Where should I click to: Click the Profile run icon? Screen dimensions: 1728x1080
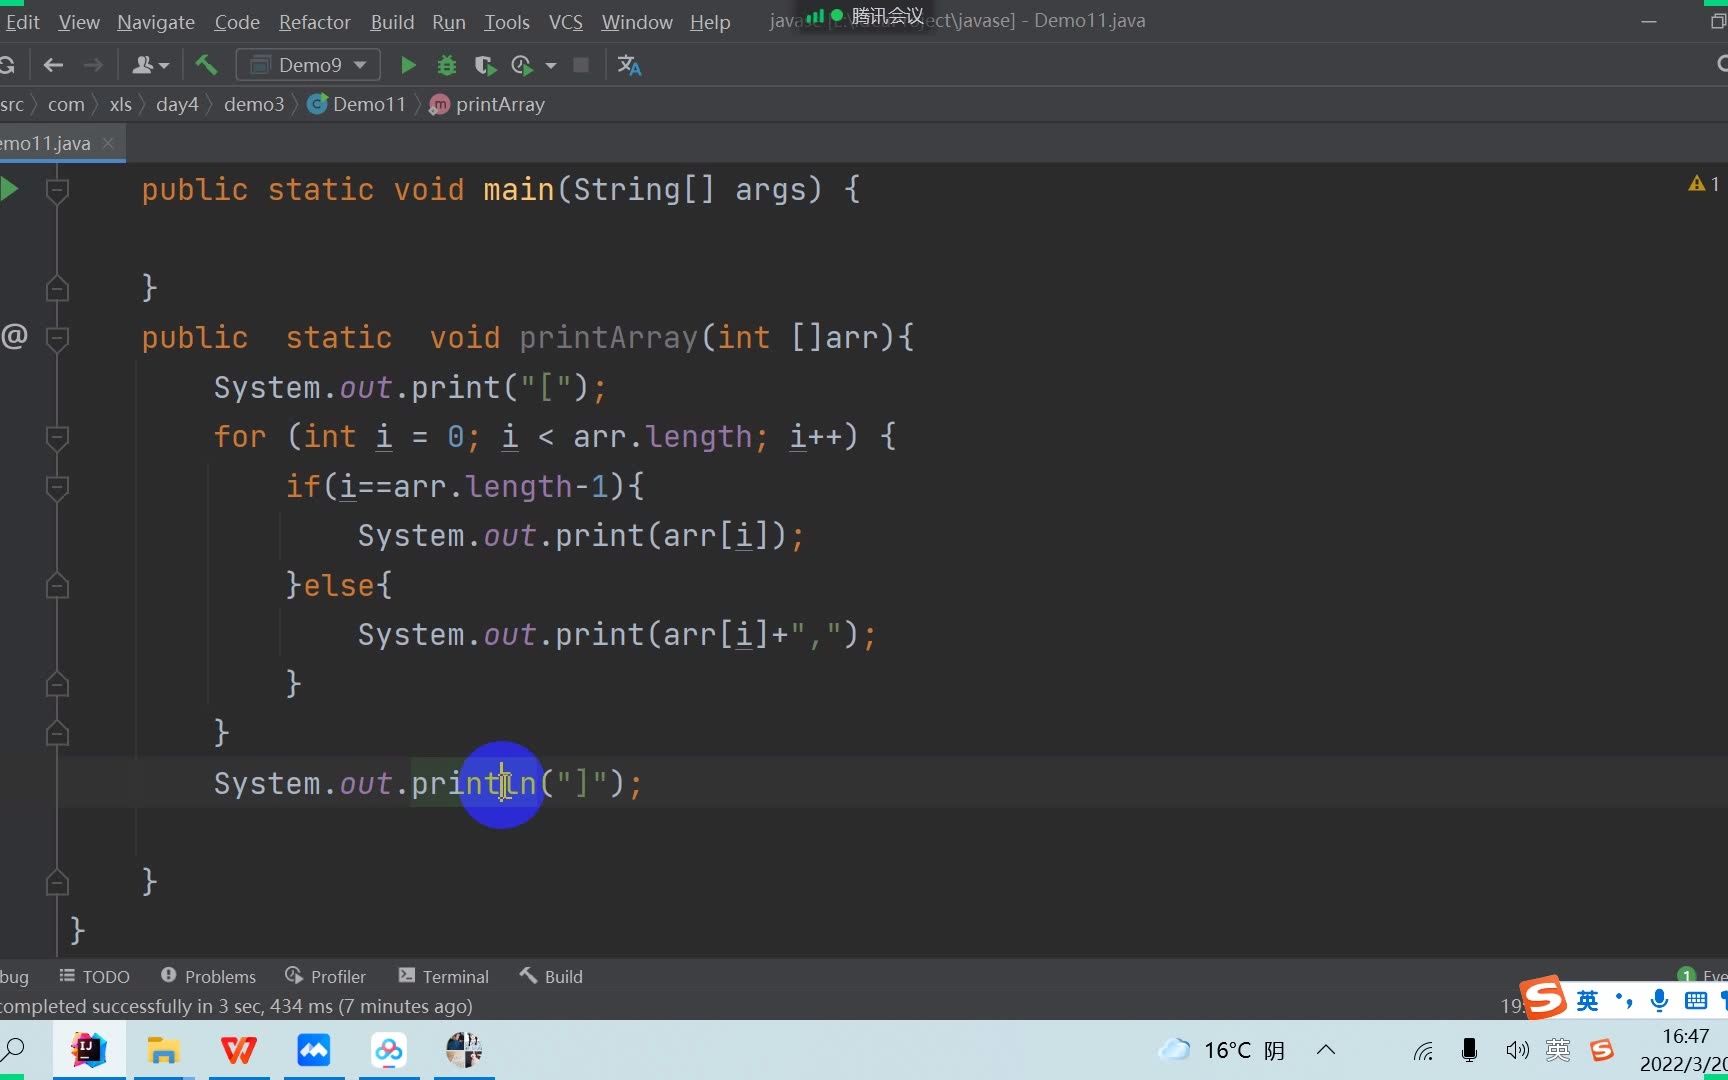(521, 65)
